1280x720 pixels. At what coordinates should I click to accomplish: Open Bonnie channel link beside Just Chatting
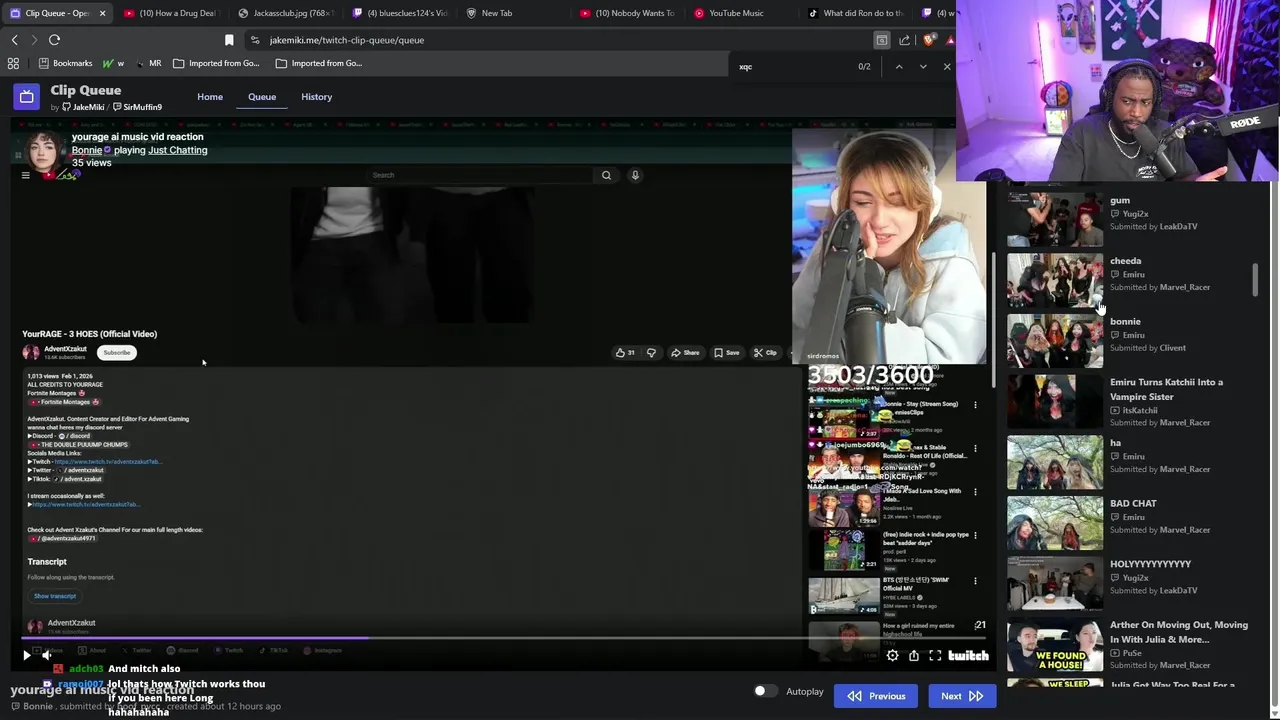coord(87,150)
